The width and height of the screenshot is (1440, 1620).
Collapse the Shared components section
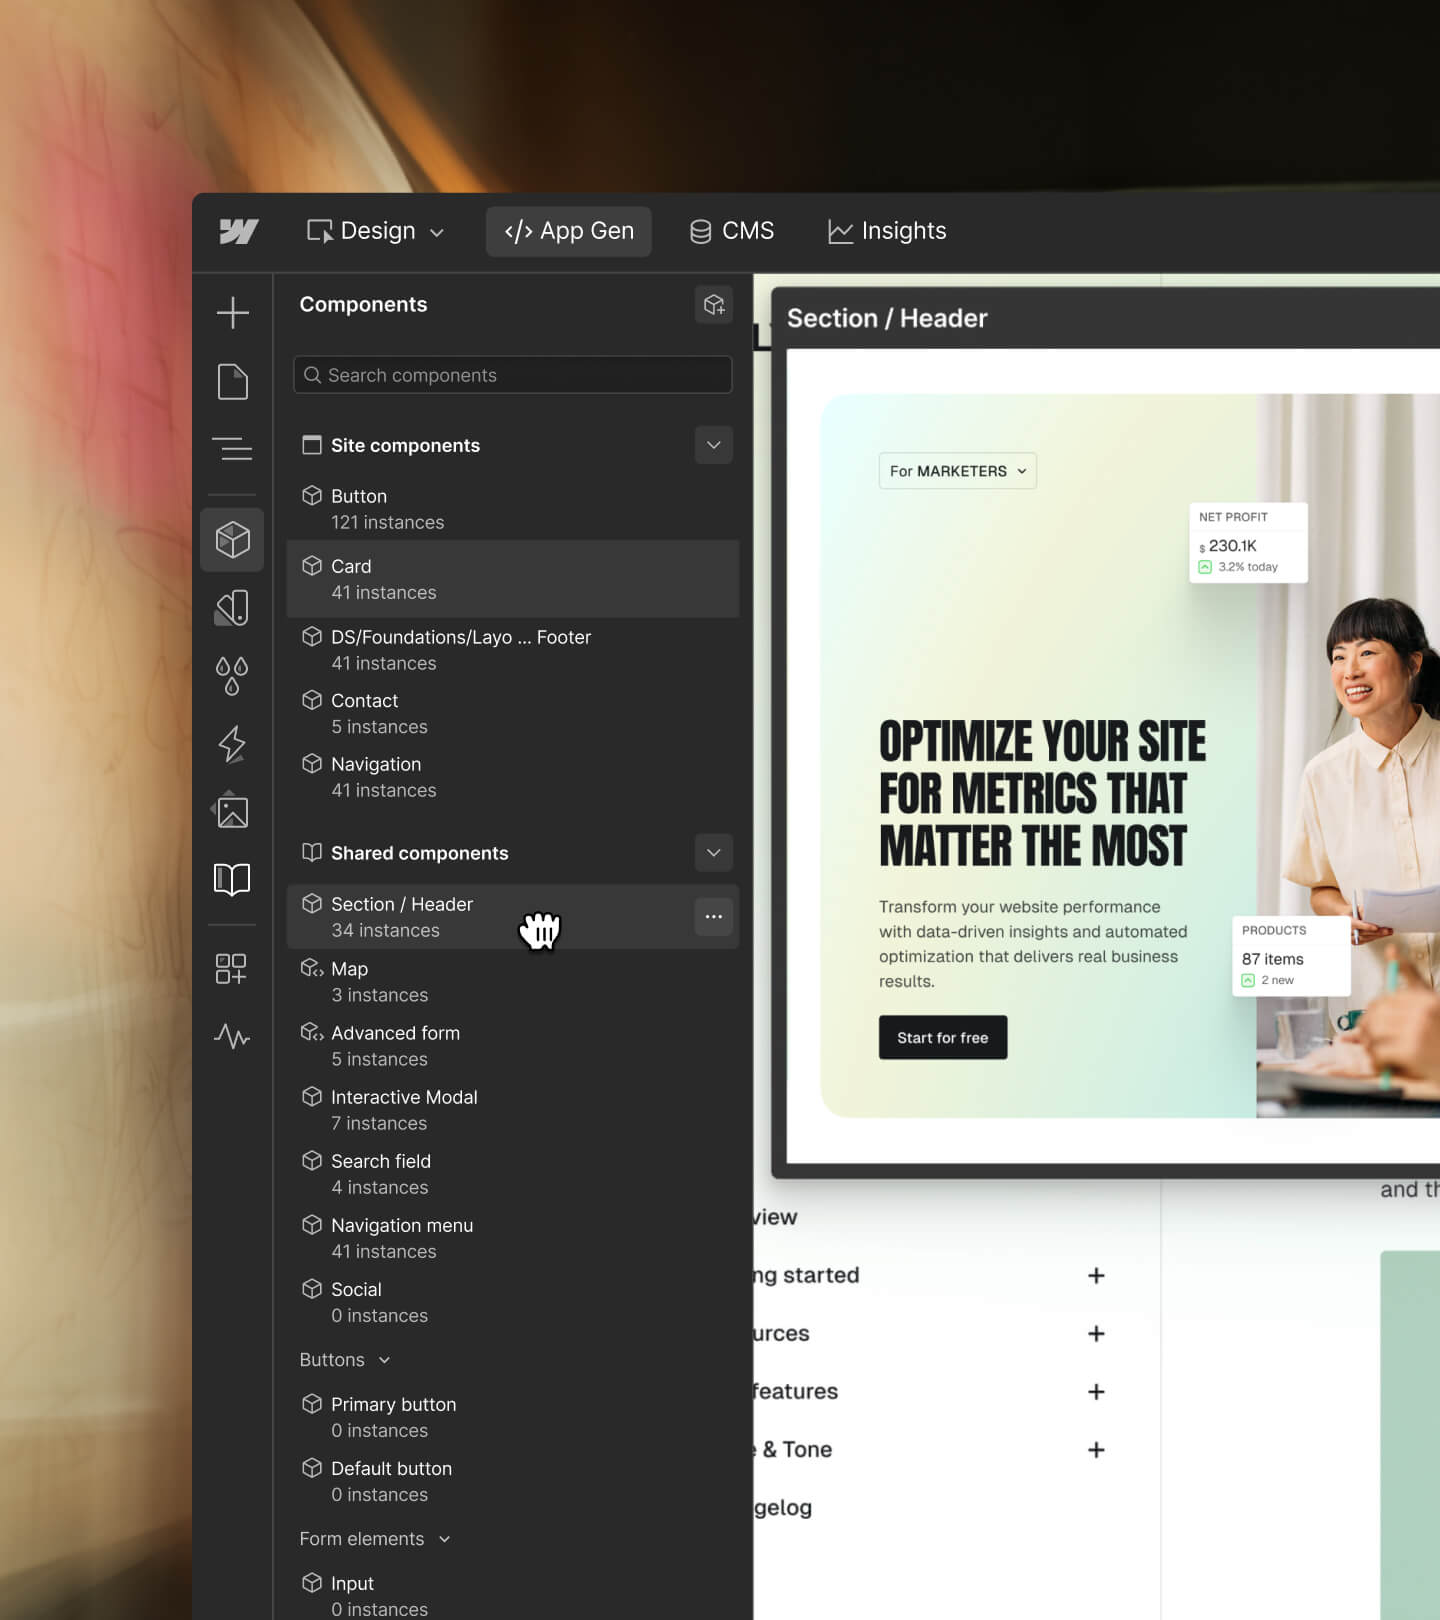click(713, 853)
